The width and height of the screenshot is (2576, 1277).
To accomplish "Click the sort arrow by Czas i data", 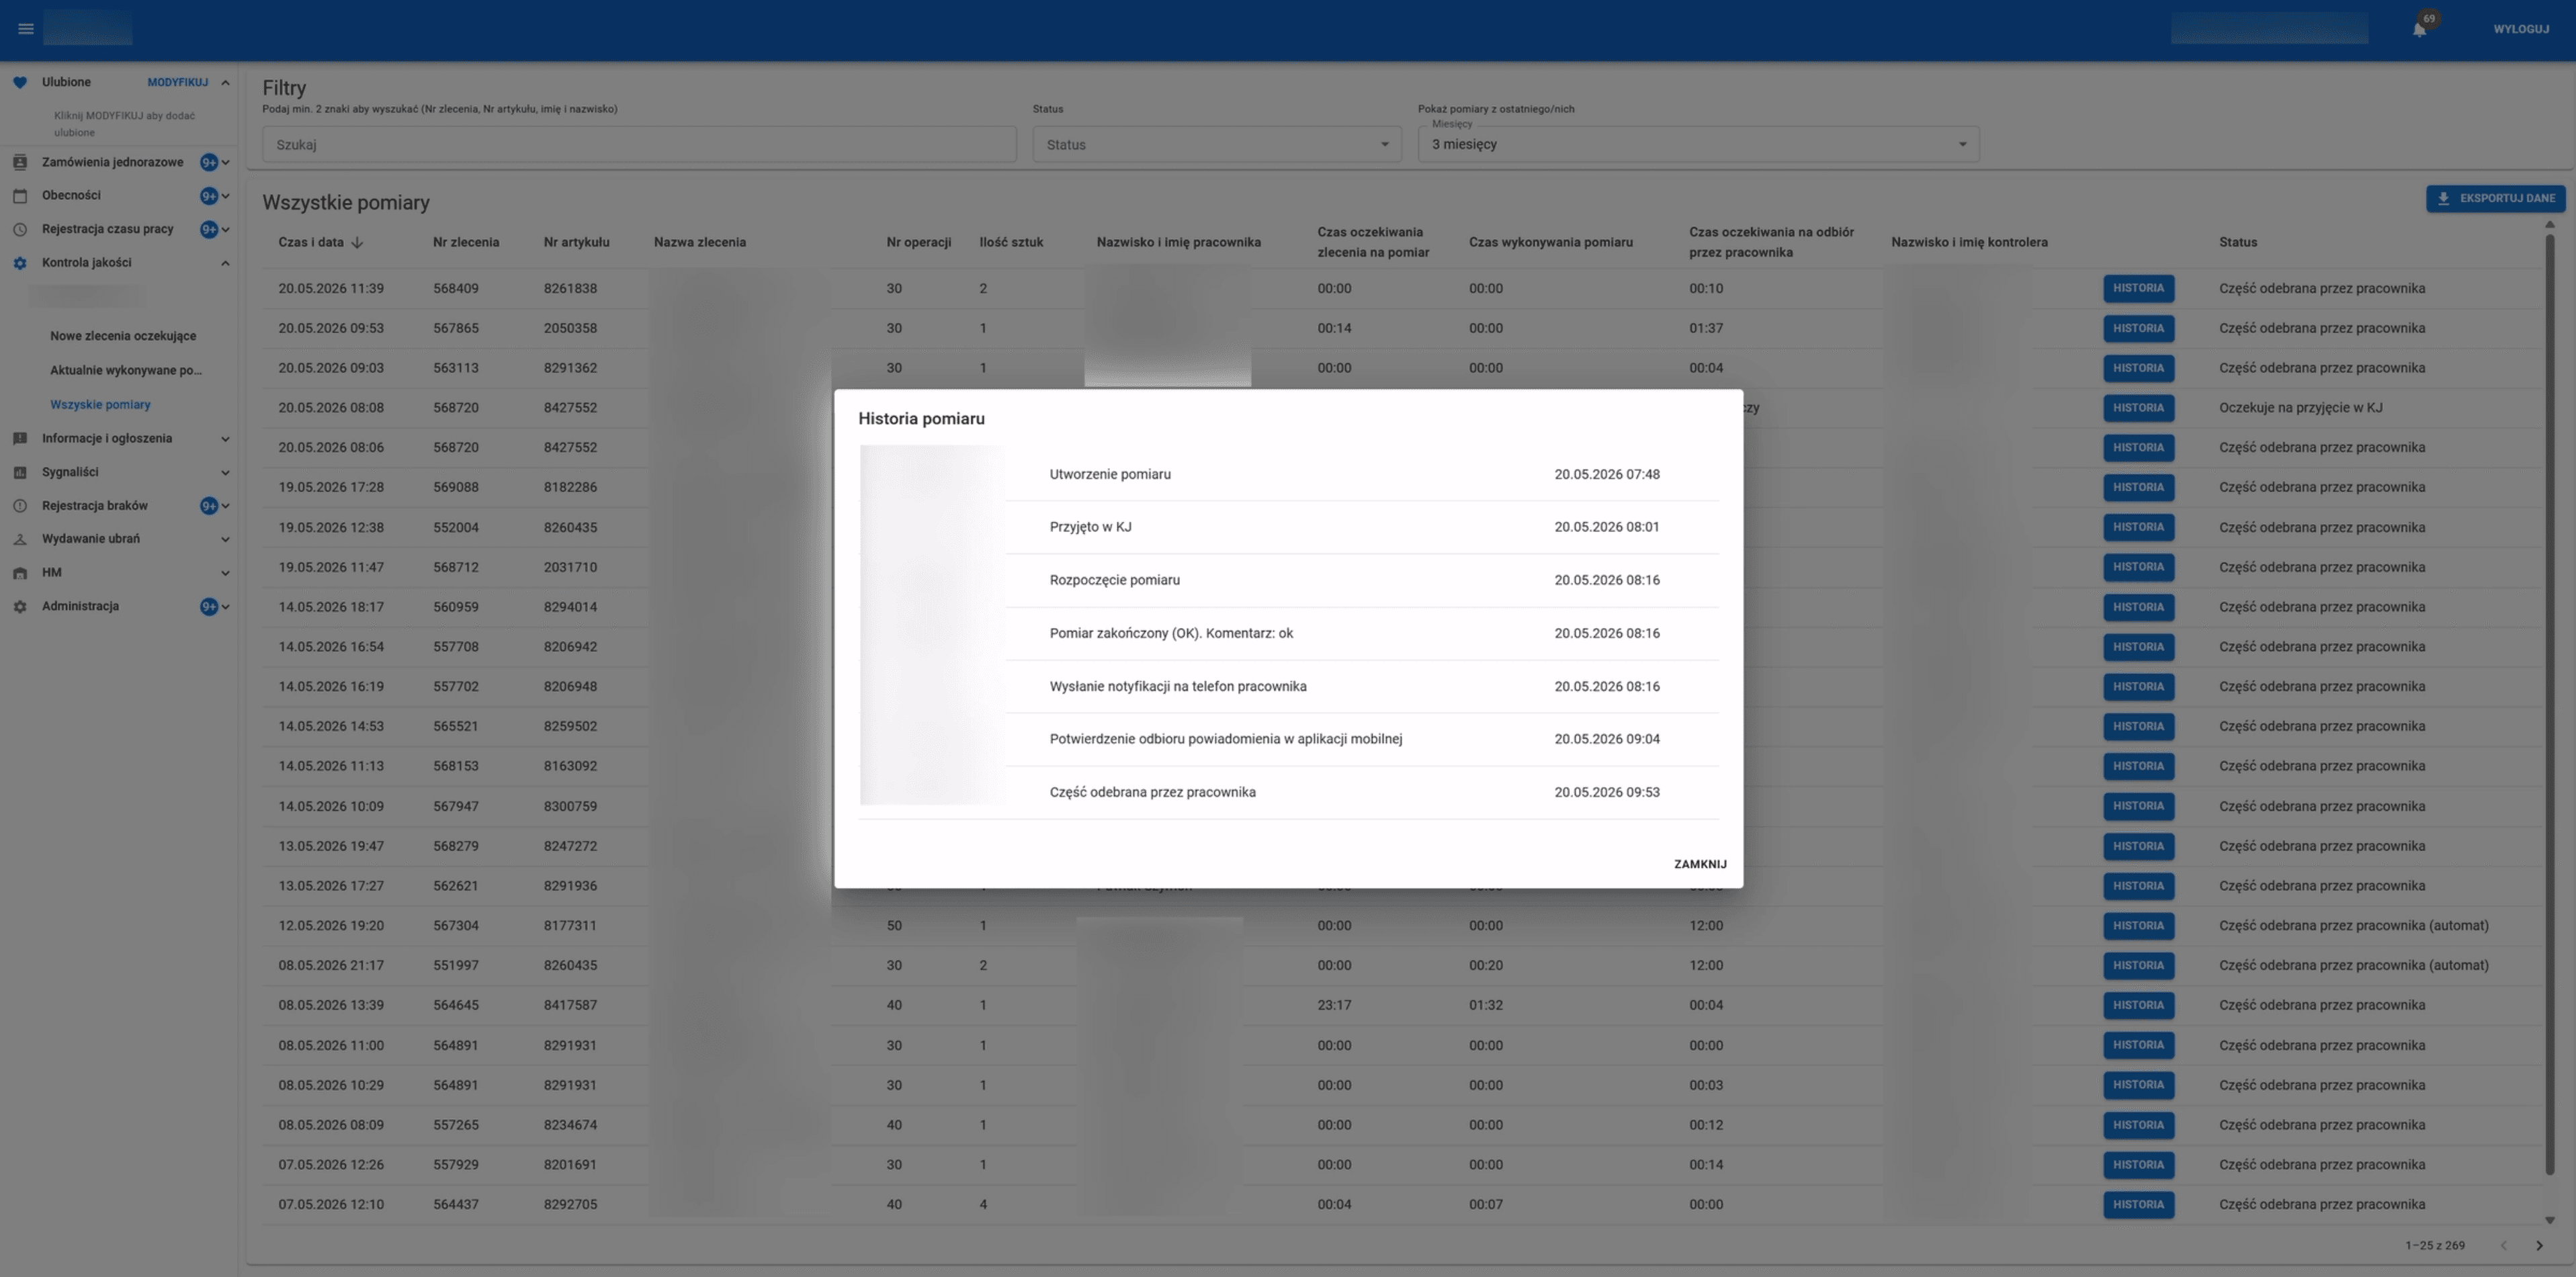I will (x=357, y=242).
